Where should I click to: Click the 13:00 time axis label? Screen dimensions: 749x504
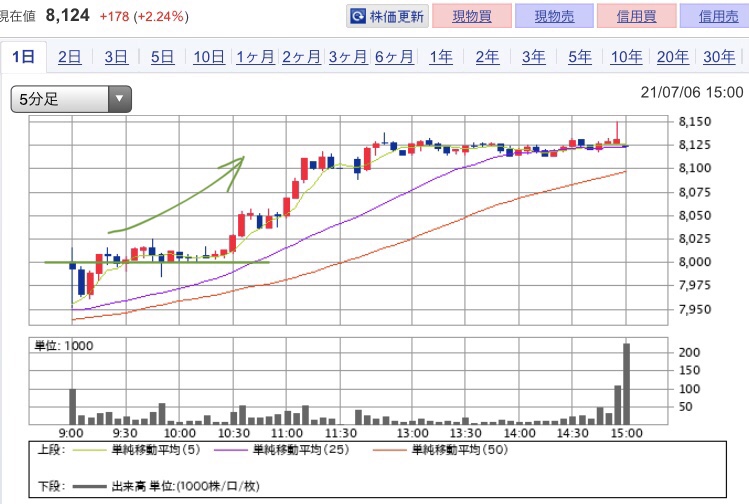(413, 433)
